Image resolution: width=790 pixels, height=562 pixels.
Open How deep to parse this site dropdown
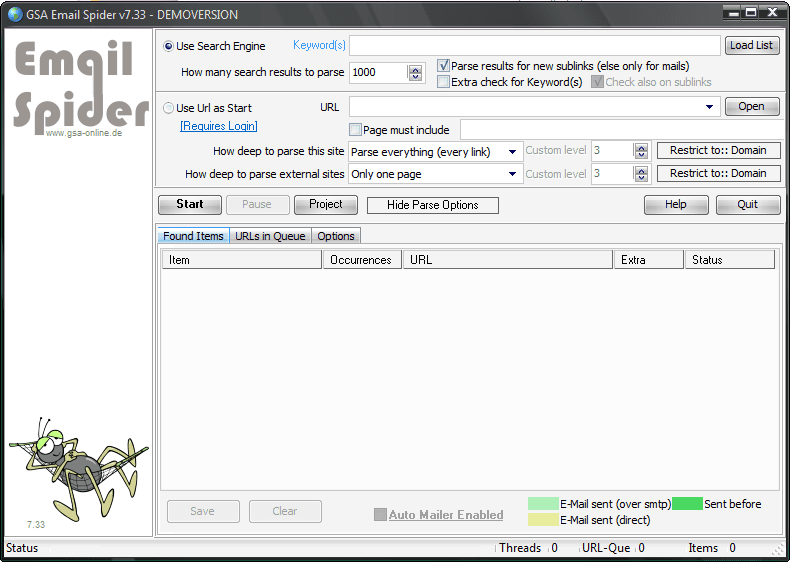512,152
